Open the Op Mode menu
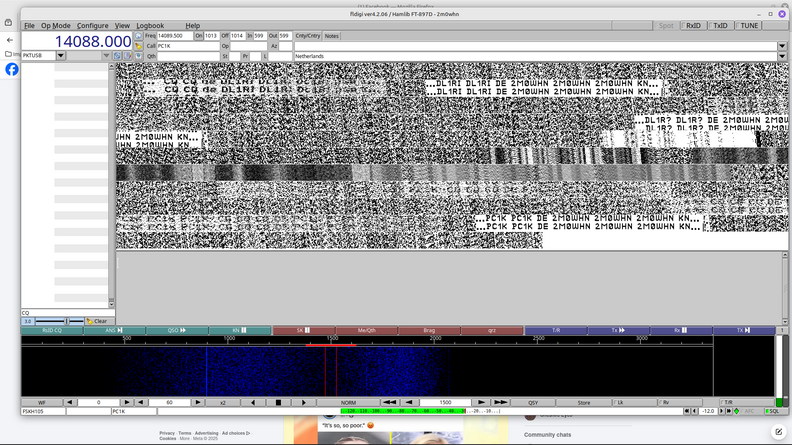The height and width of the screenshot is (445, 792). point(56,26)
